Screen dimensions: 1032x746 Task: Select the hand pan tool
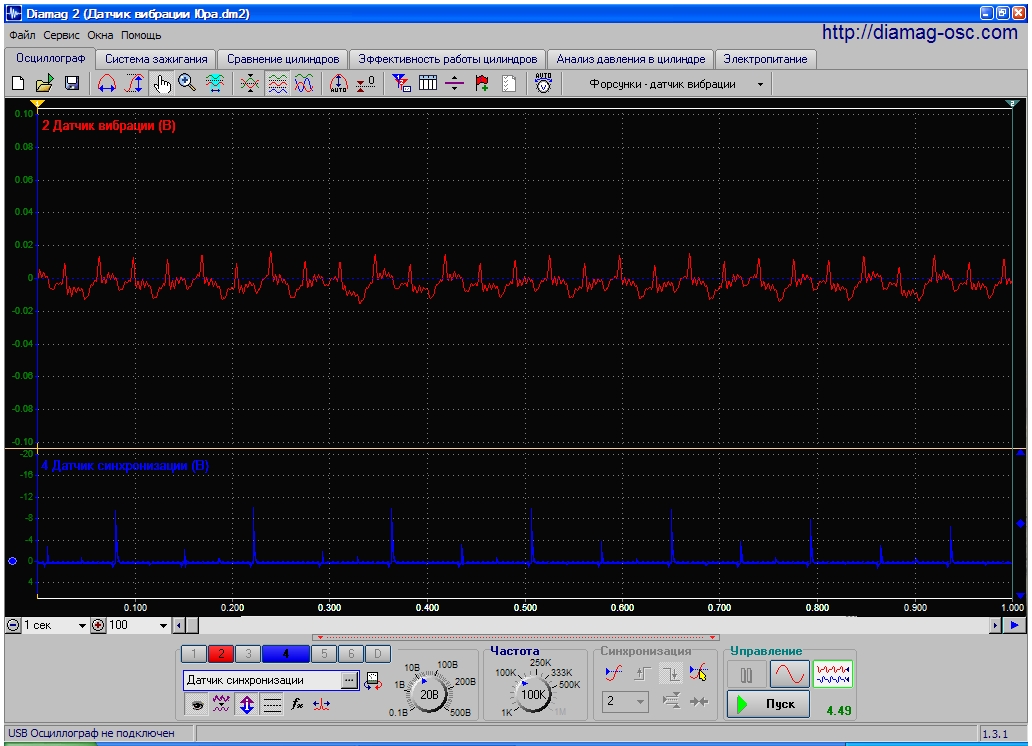[161, 84]
